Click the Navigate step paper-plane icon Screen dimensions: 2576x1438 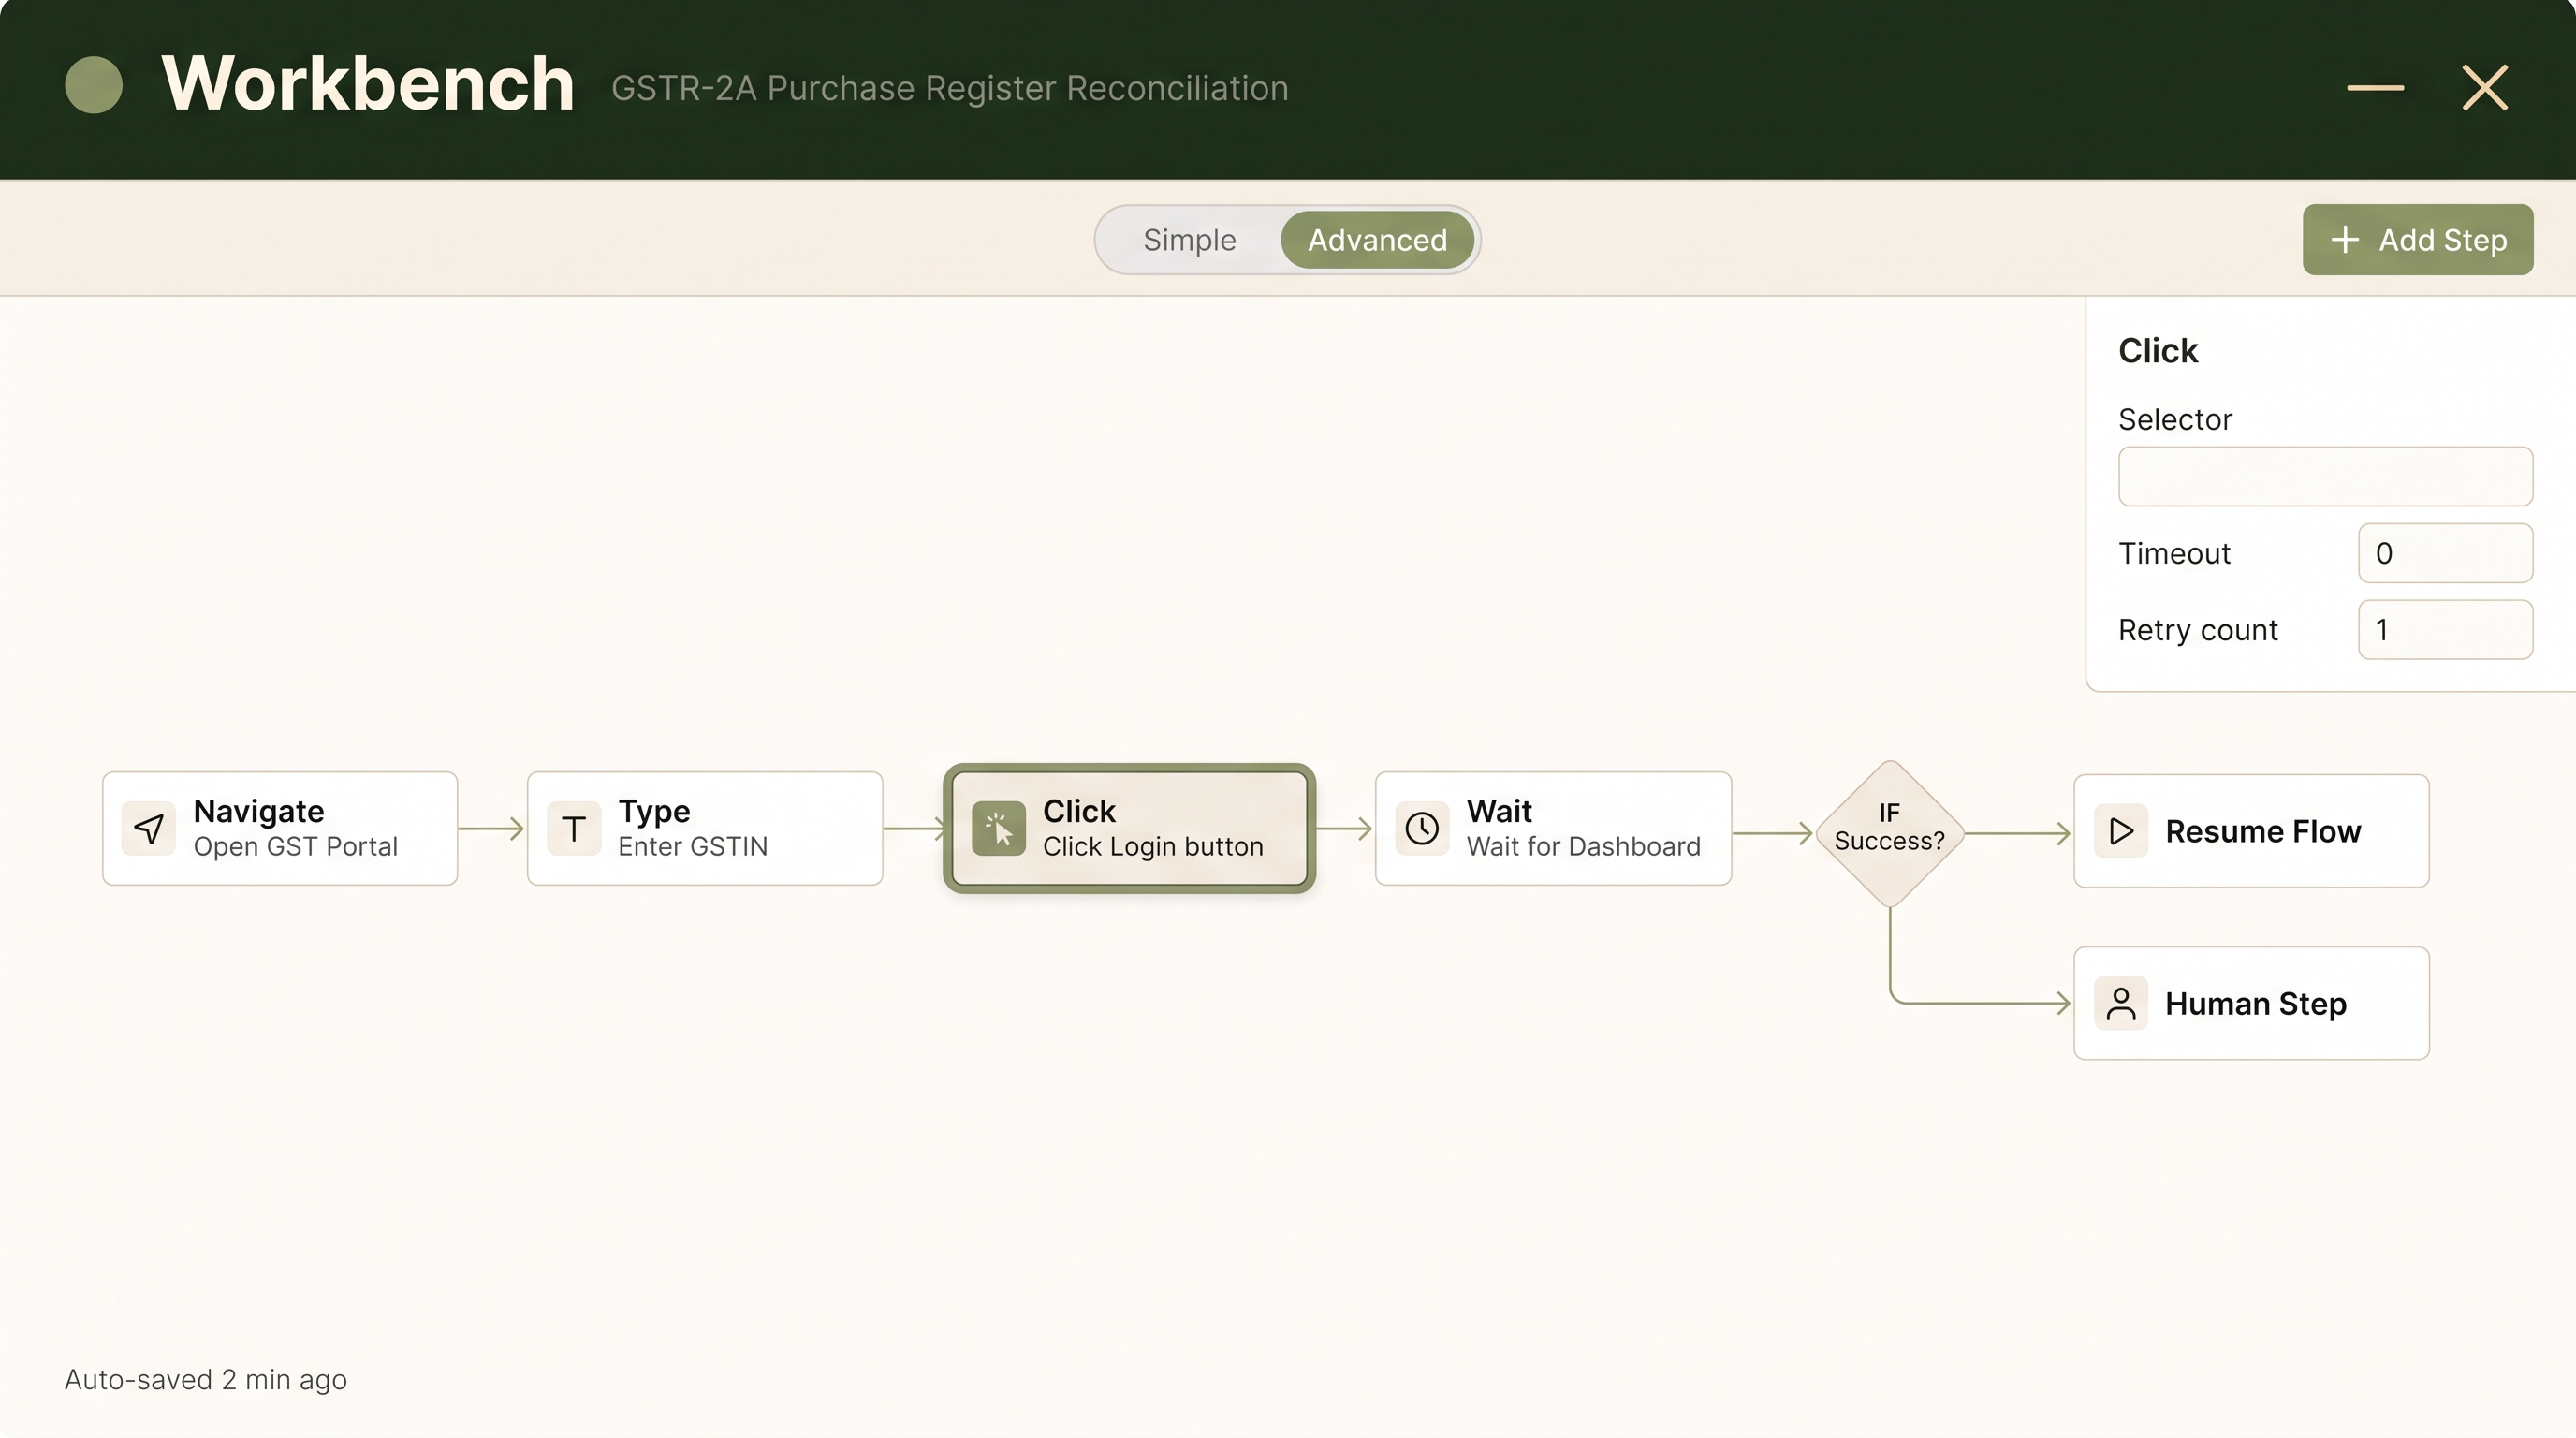click(x=149, y=828)
